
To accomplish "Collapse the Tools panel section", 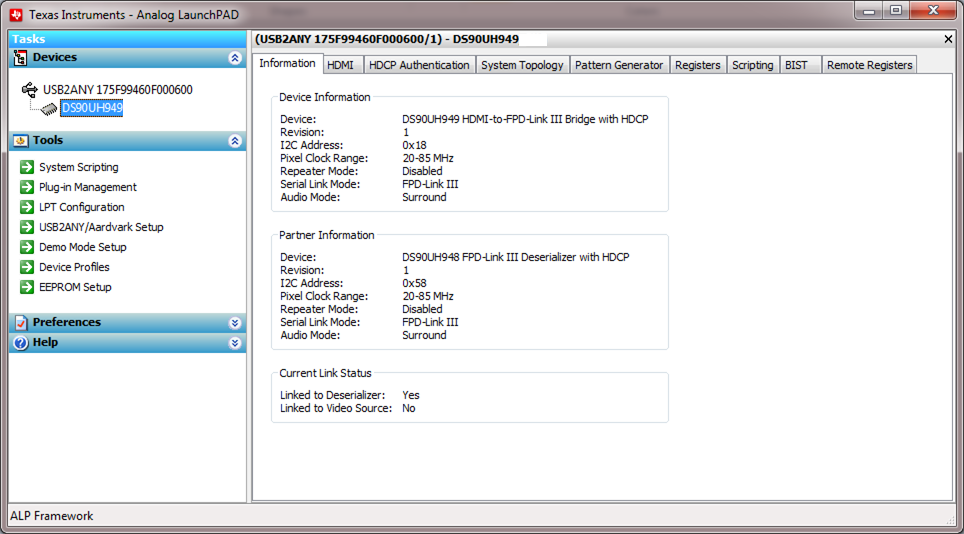I will tap(235, 141).
